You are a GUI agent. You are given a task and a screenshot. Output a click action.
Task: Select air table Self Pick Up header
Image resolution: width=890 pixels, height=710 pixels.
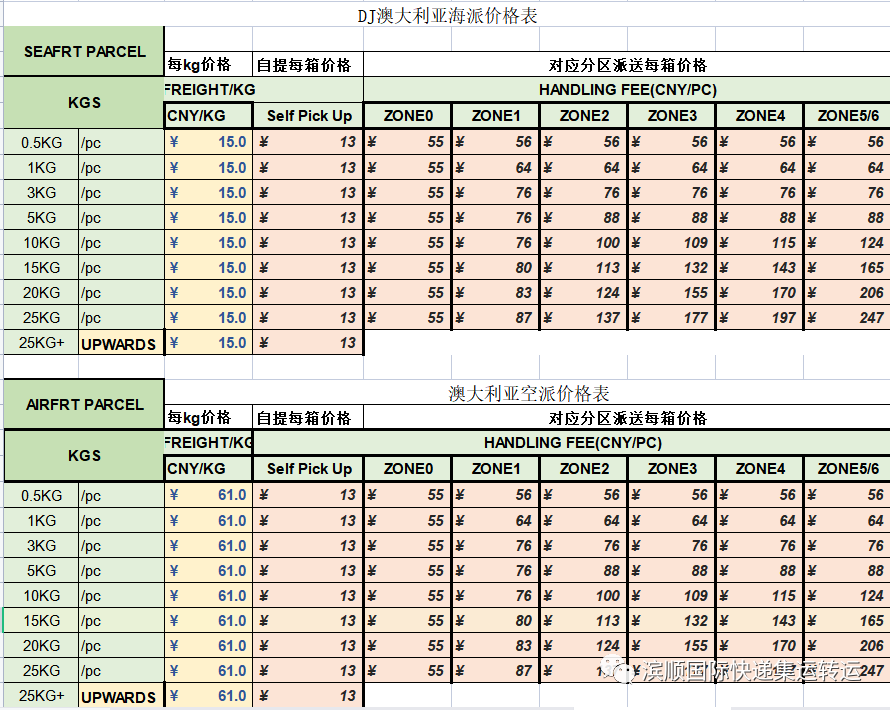308,469
